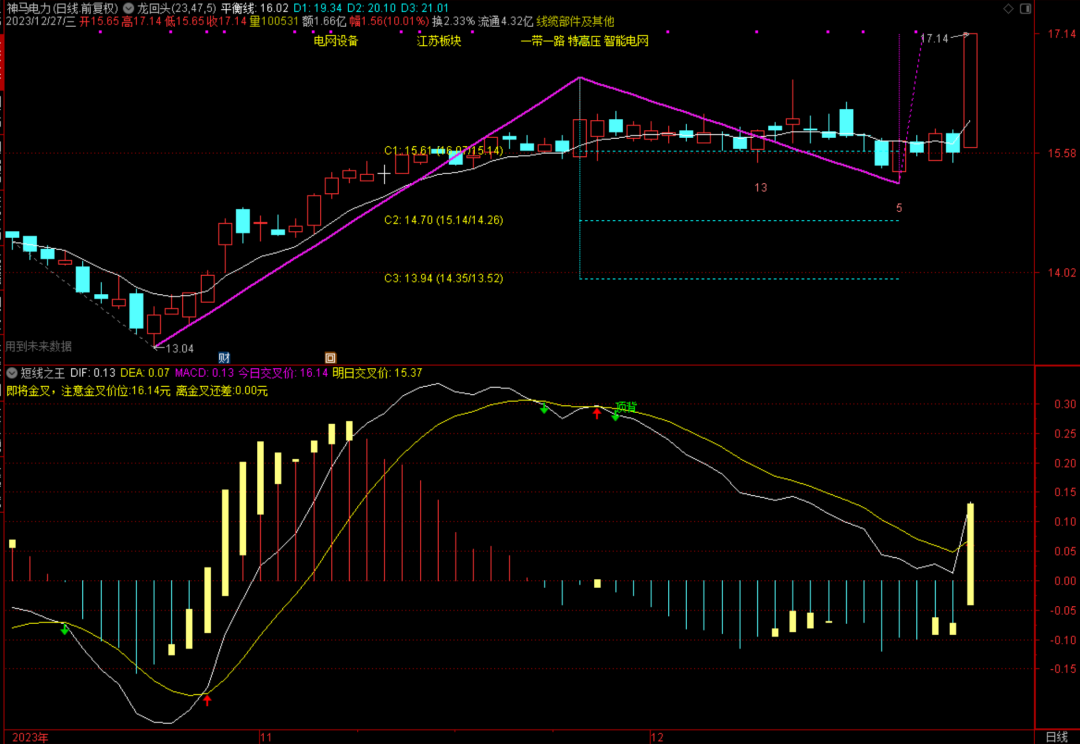The image size is (1080, 744).
Task: Click the 财 financial info marker icon
Action: pyautogui.click(x=224, y=357)
